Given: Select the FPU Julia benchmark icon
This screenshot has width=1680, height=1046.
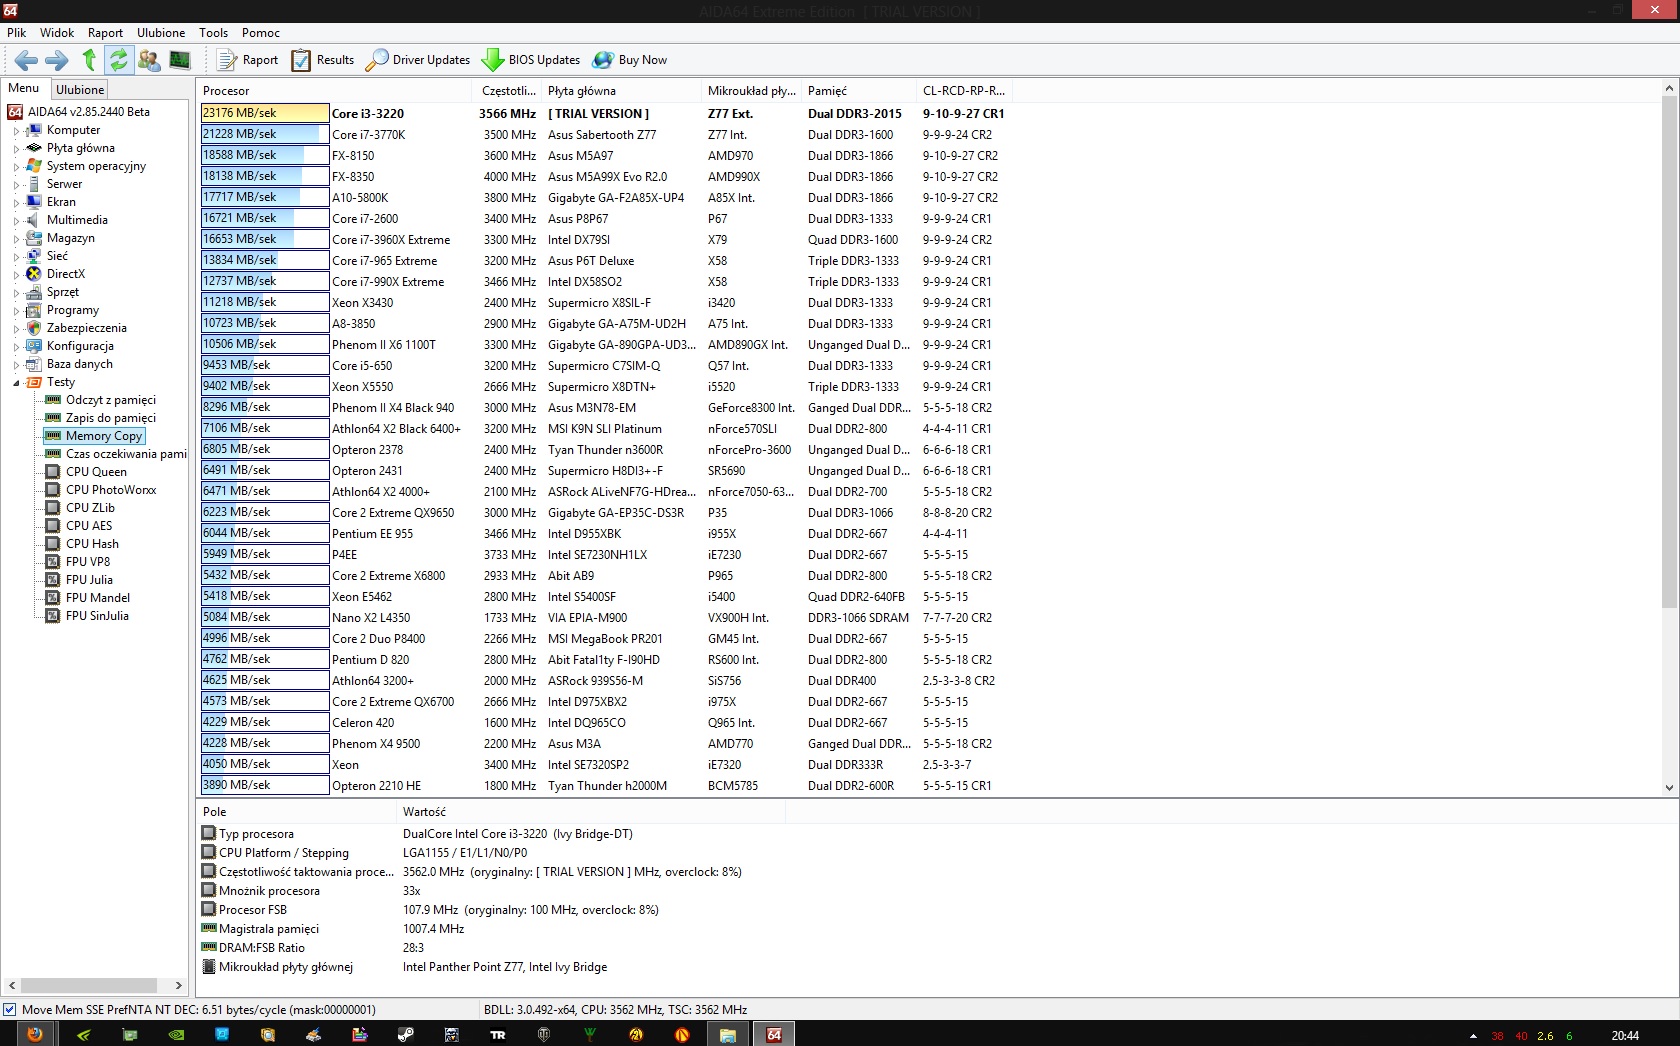Looking at the screenshot, I should pos(53,580).
